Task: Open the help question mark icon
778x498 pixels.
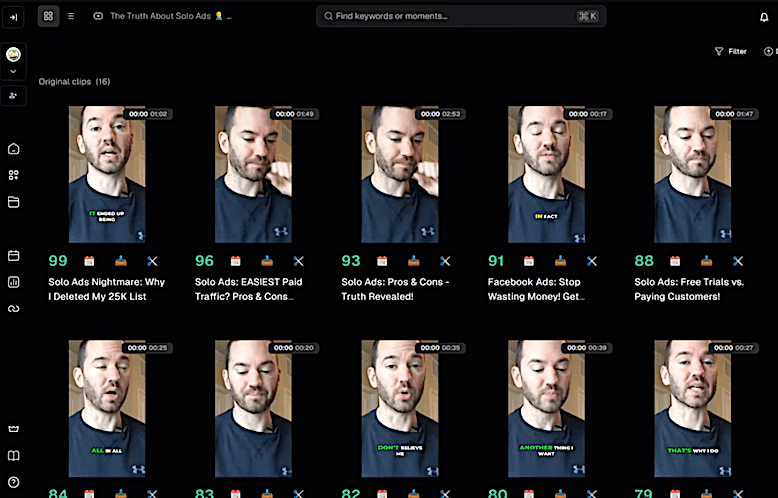Action: 14,483
